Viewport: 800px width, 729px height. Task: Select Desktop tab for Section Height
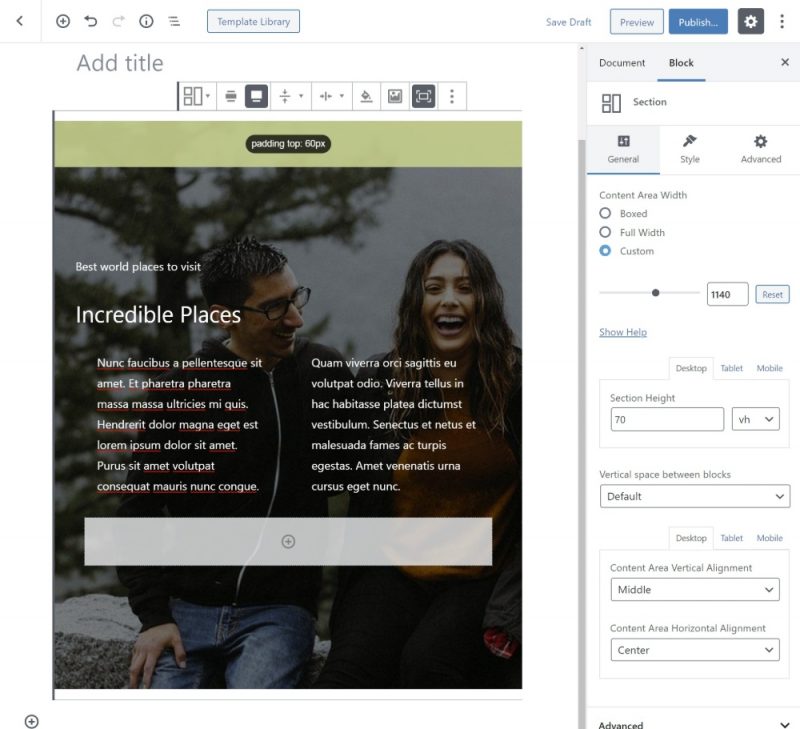(x=691, y=368)
